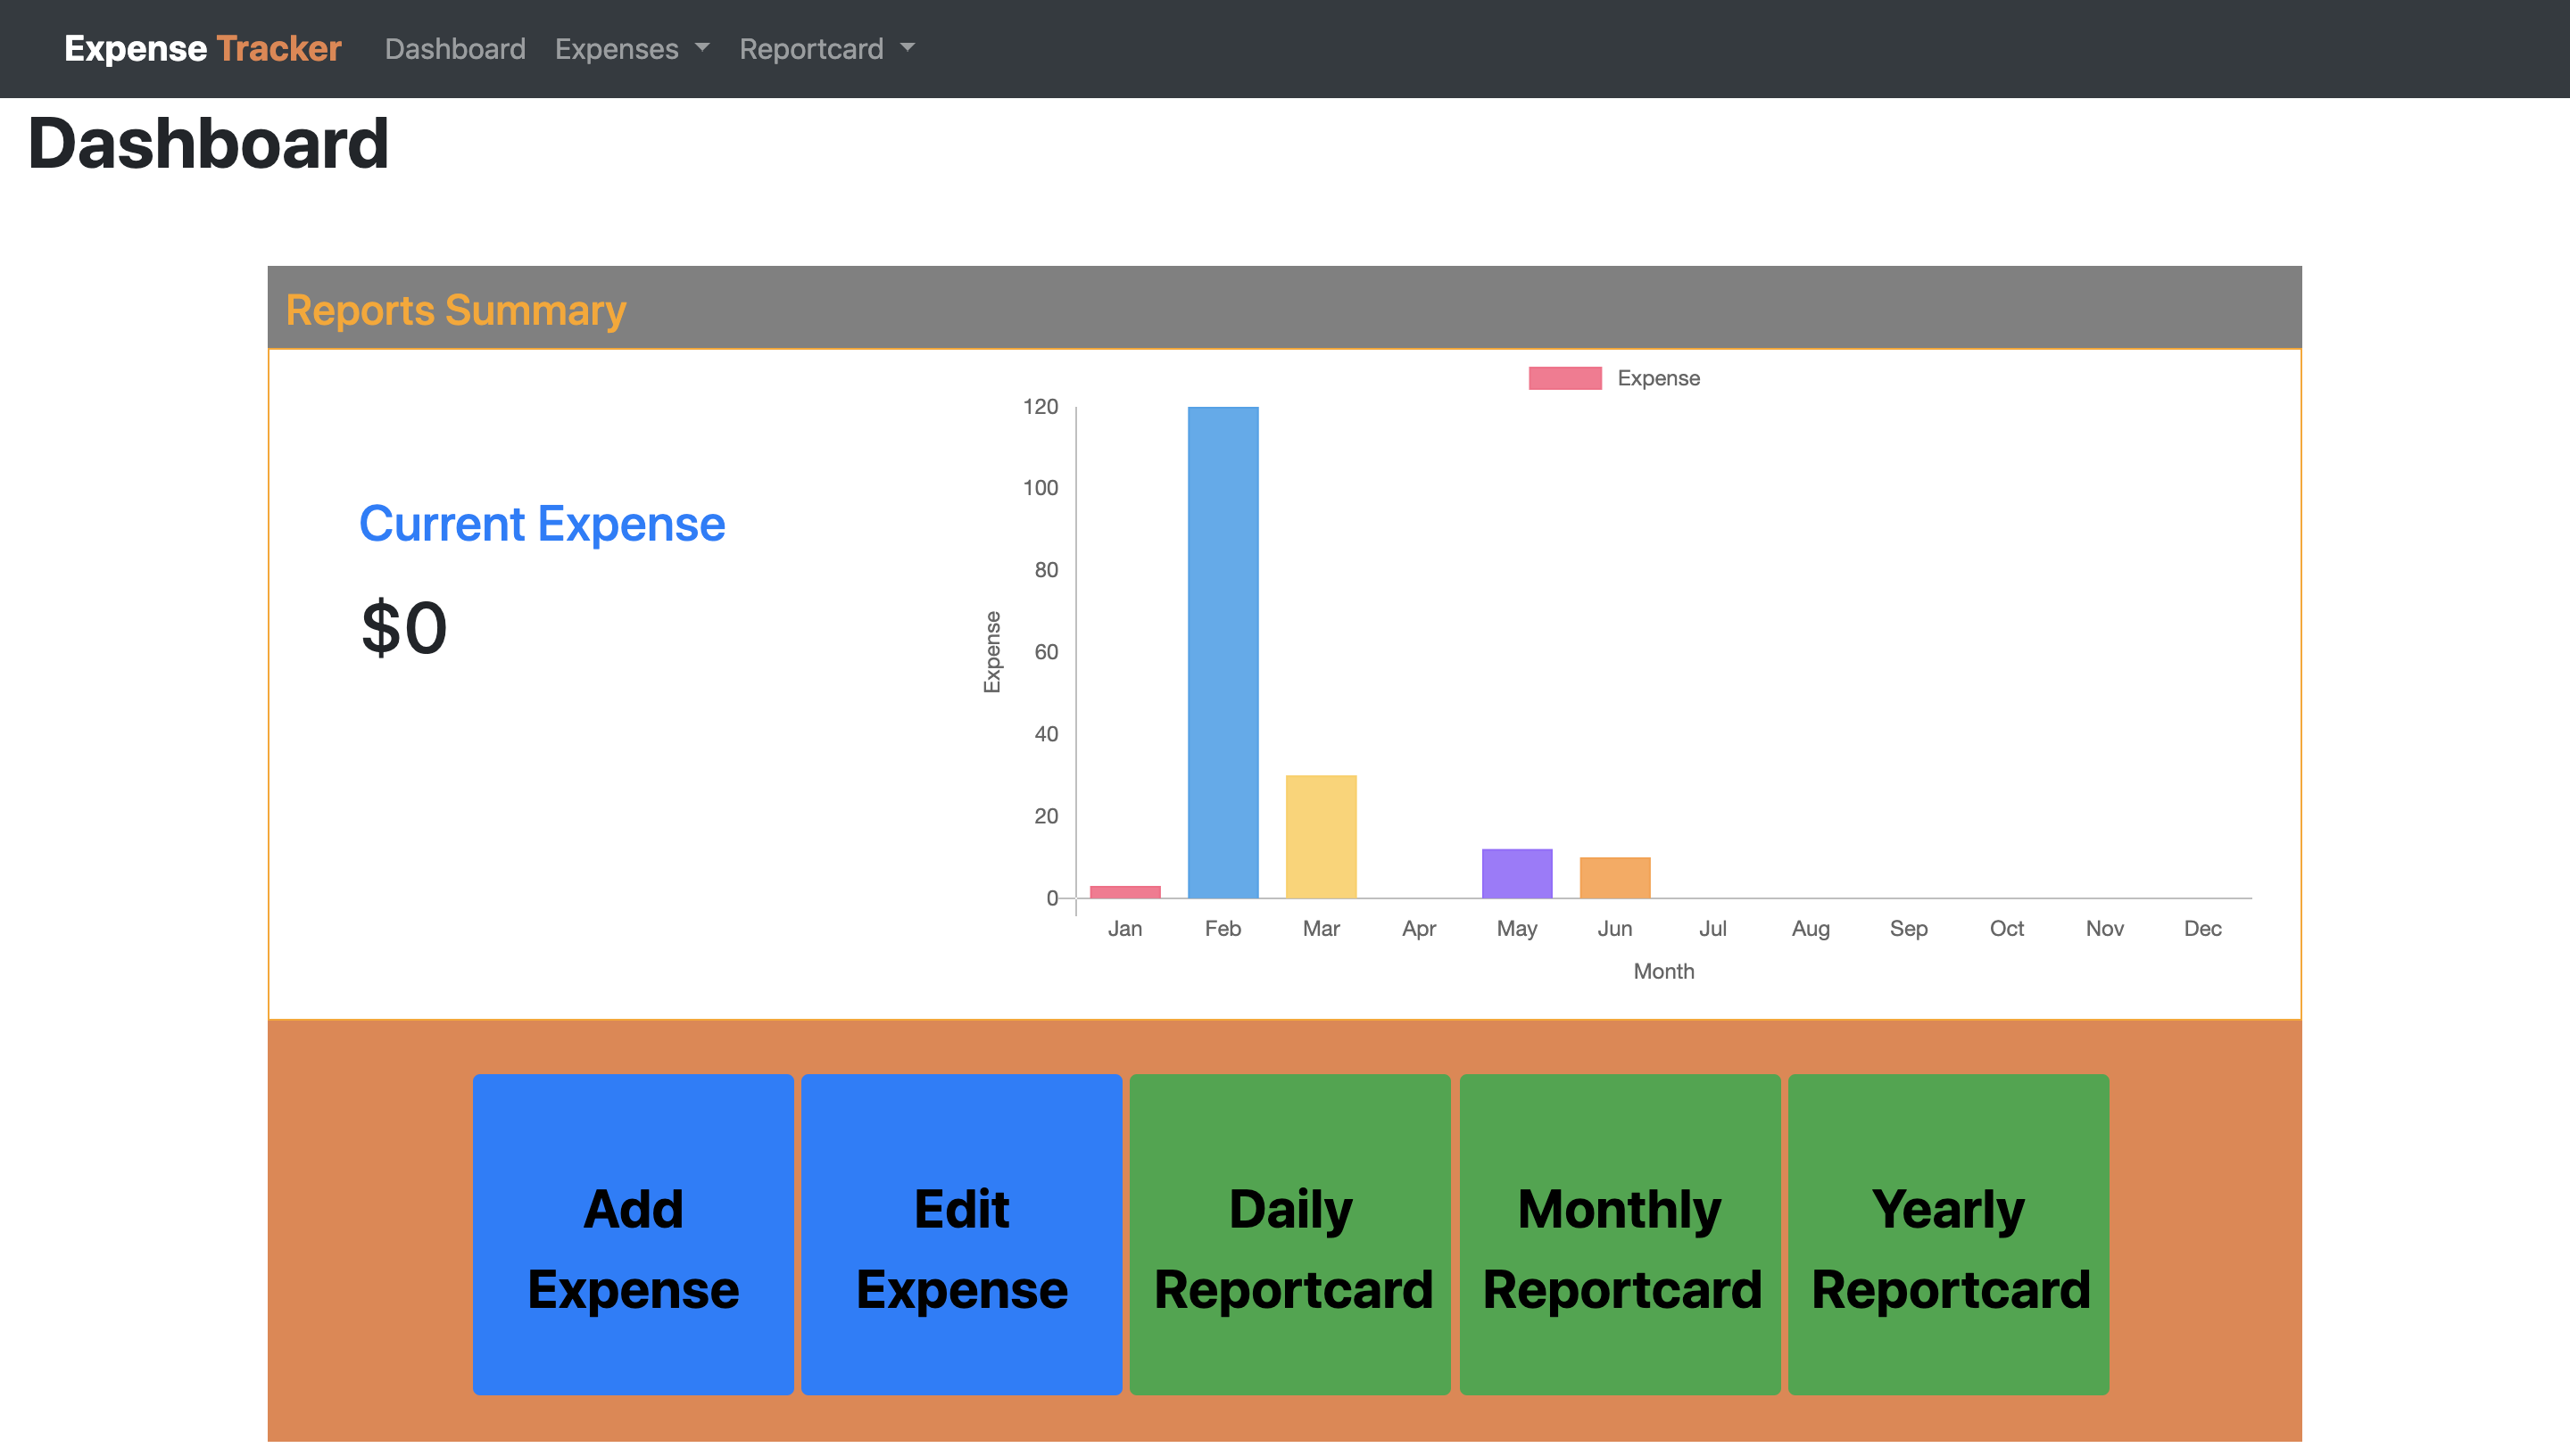Screen dimensions: 2570x1456
Task: Click the Reports Summary header
Action: 456,310
